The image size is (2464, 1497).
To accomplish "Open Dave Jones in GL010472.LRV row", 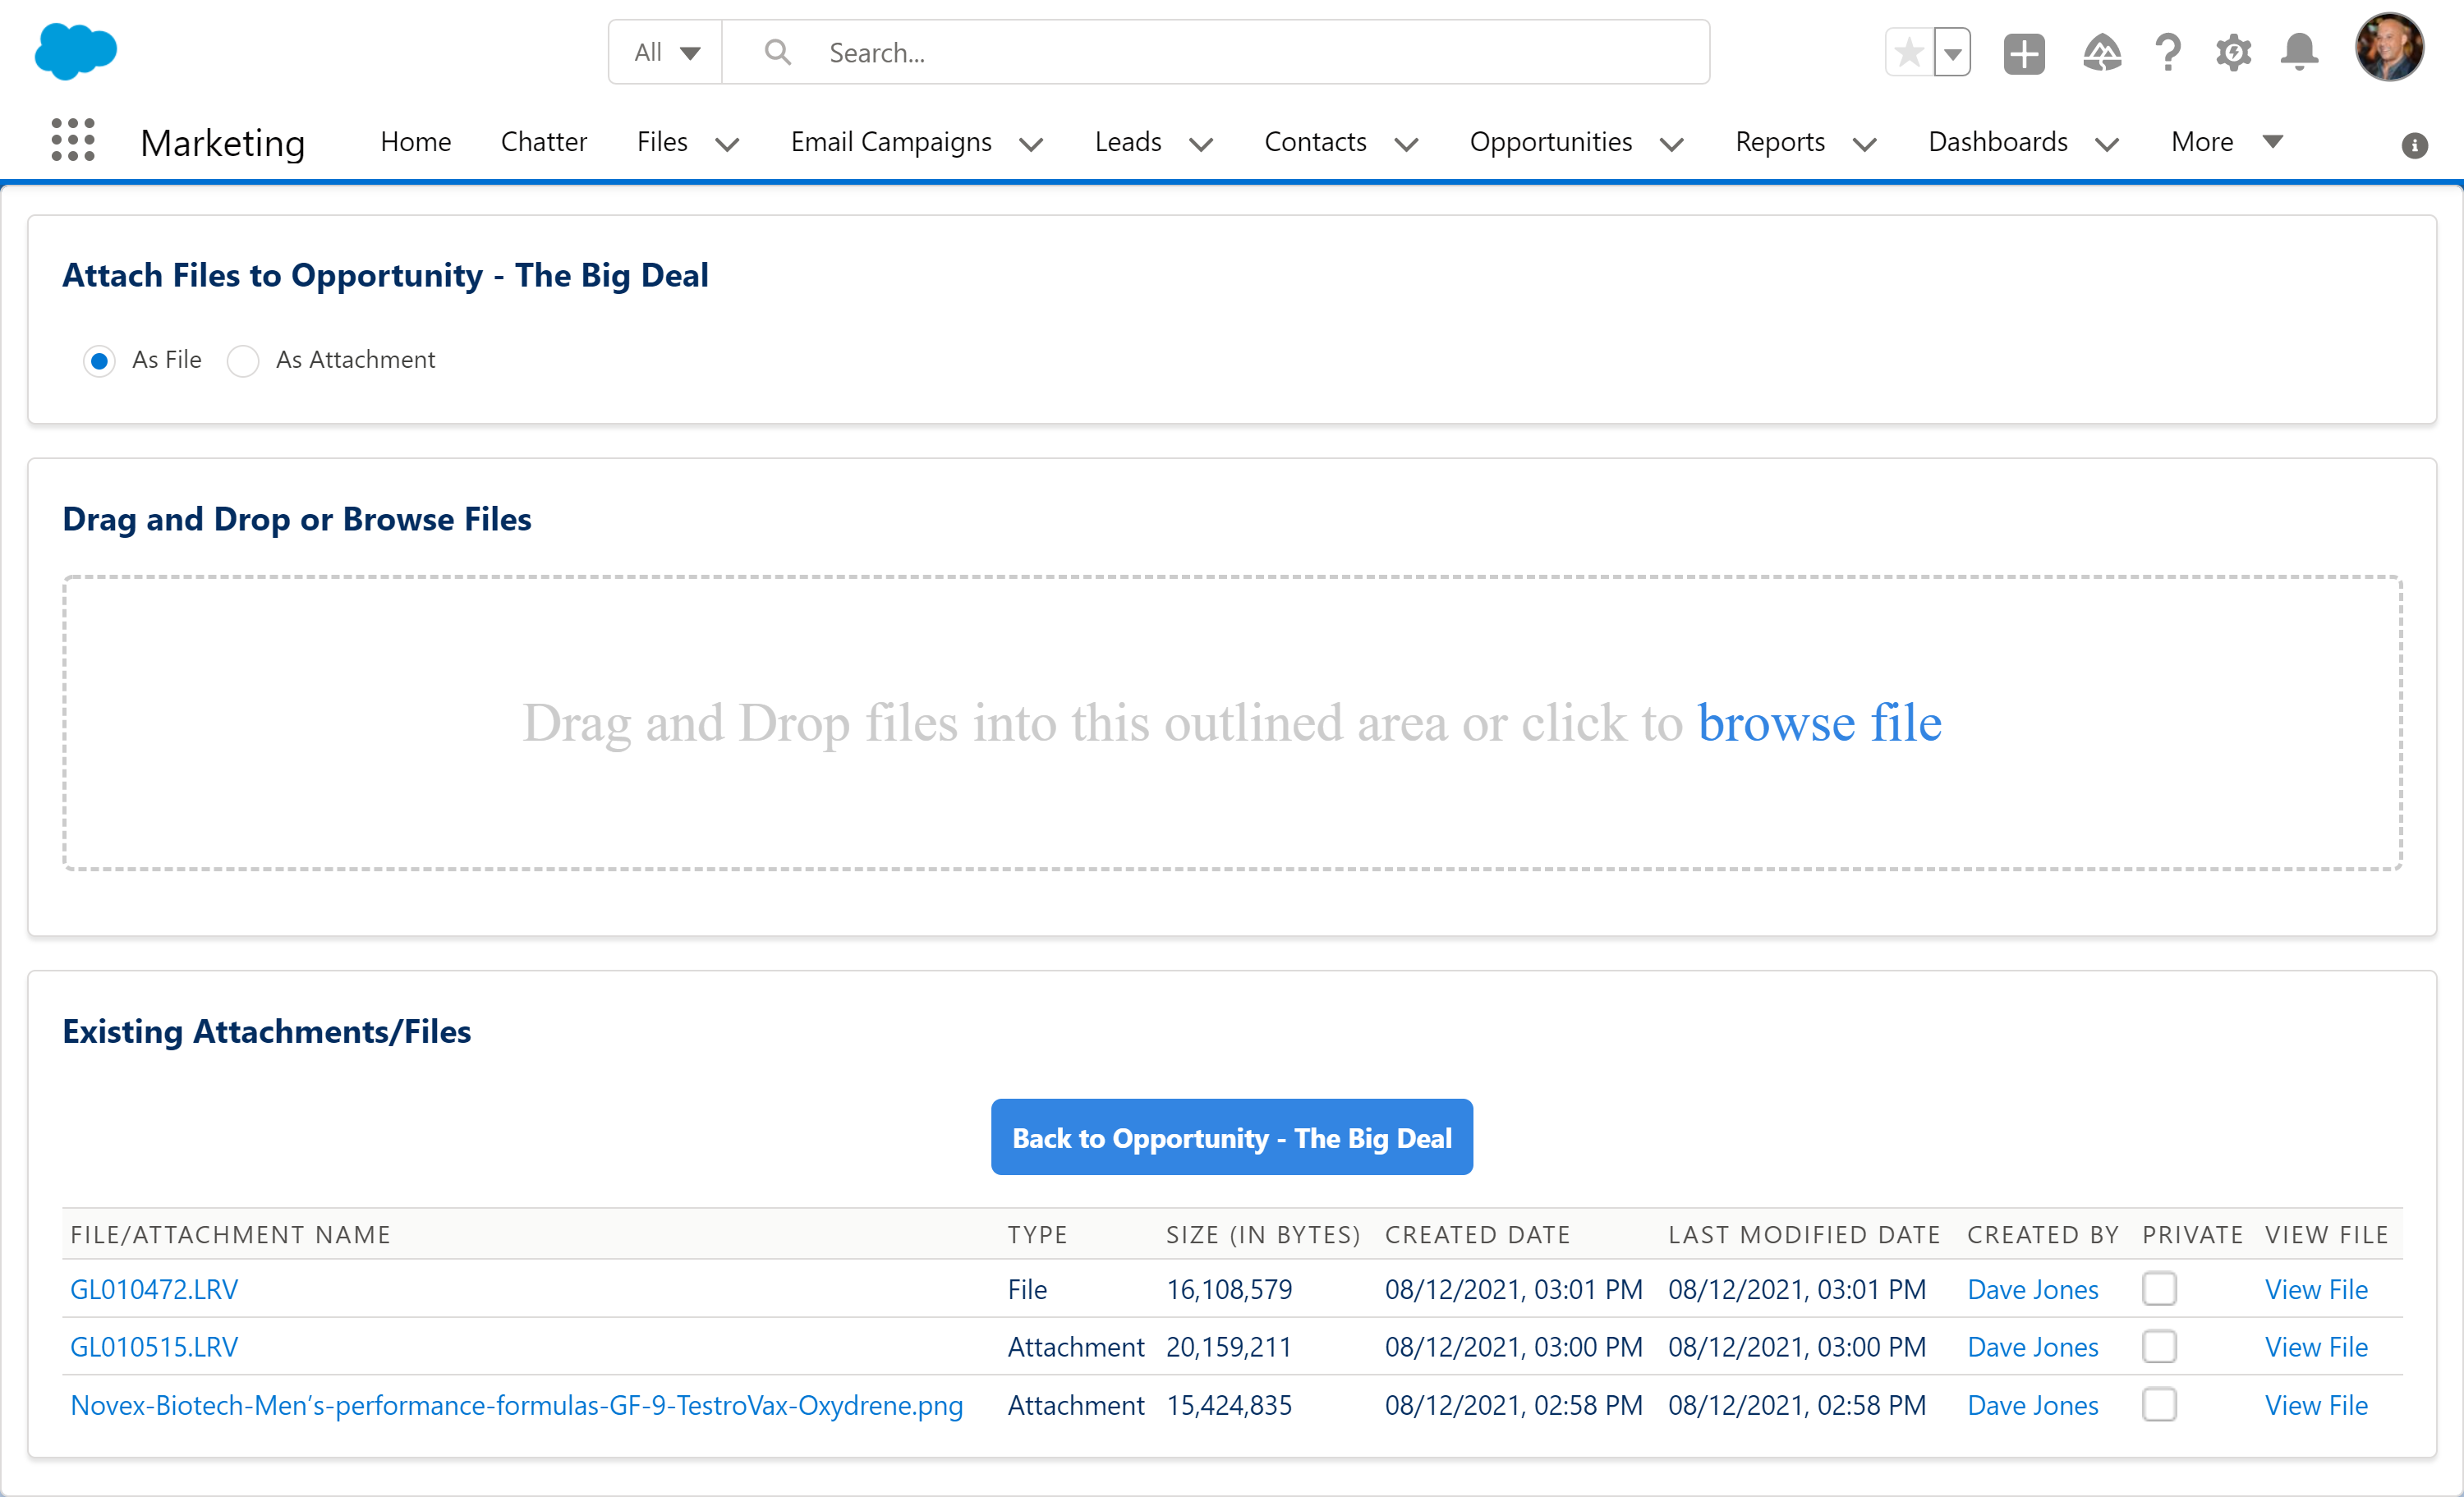I will (2032, 1289).
